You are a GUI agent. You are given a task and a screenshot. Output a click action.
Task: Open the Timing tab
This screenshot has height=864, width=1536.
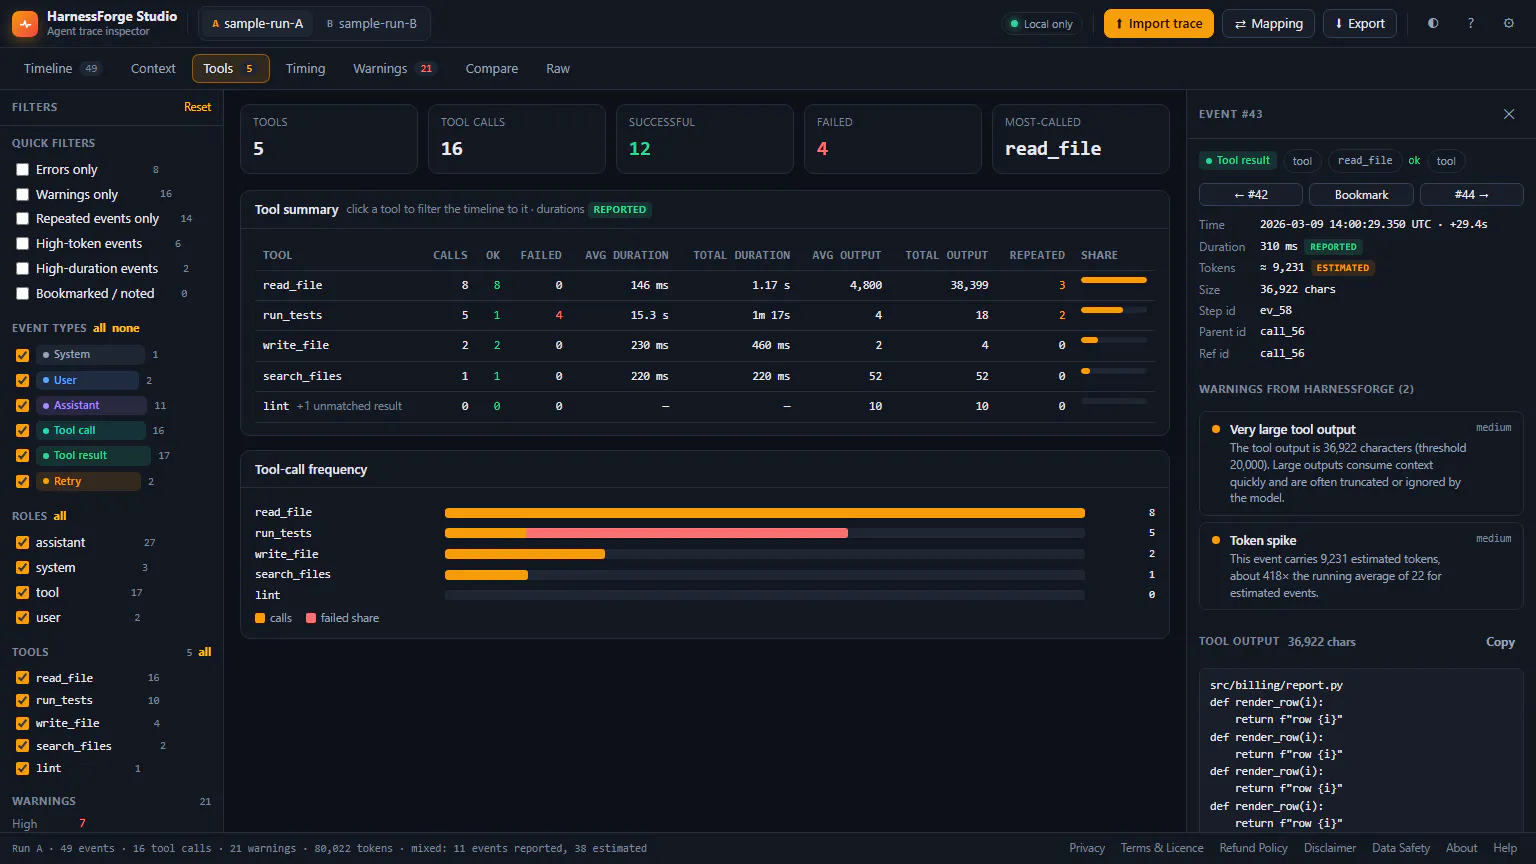tap(305, 69)
